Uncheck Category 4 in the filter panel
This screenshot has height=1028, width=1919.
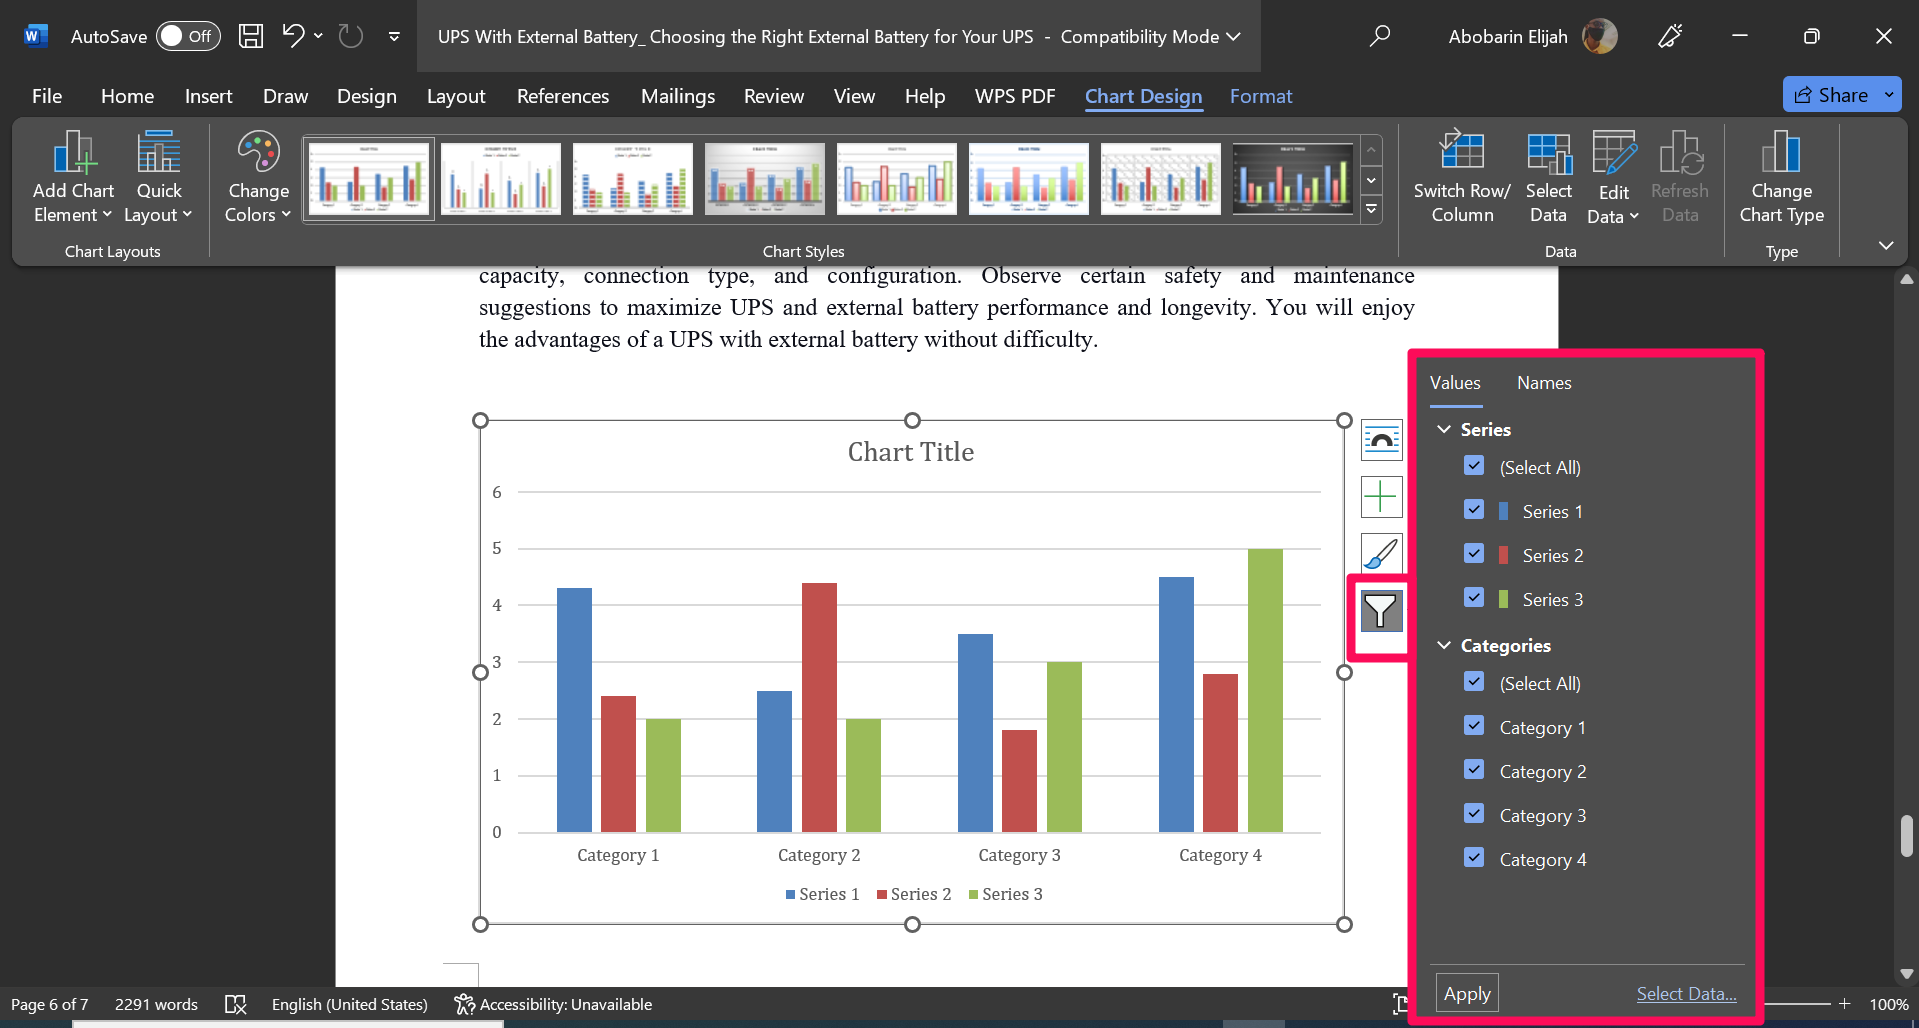1473,857
